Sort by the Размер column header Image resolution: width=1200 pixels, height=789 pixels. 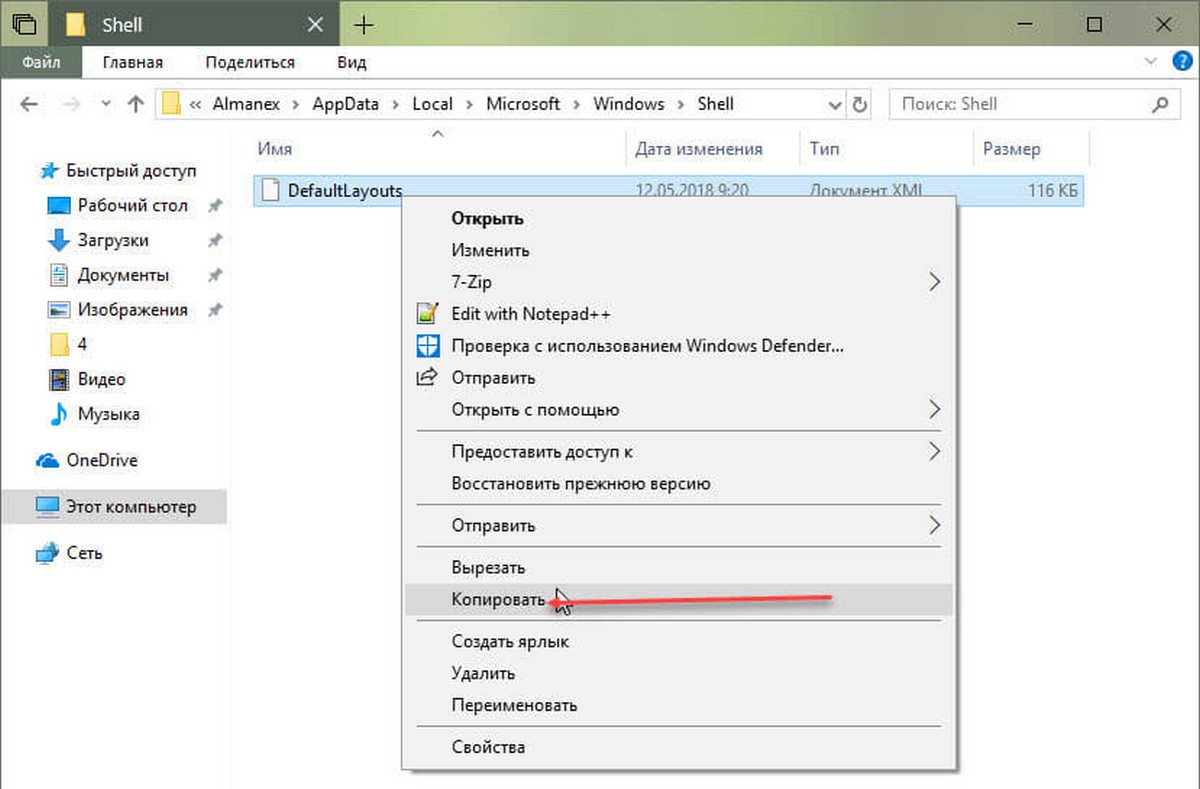1011,149
